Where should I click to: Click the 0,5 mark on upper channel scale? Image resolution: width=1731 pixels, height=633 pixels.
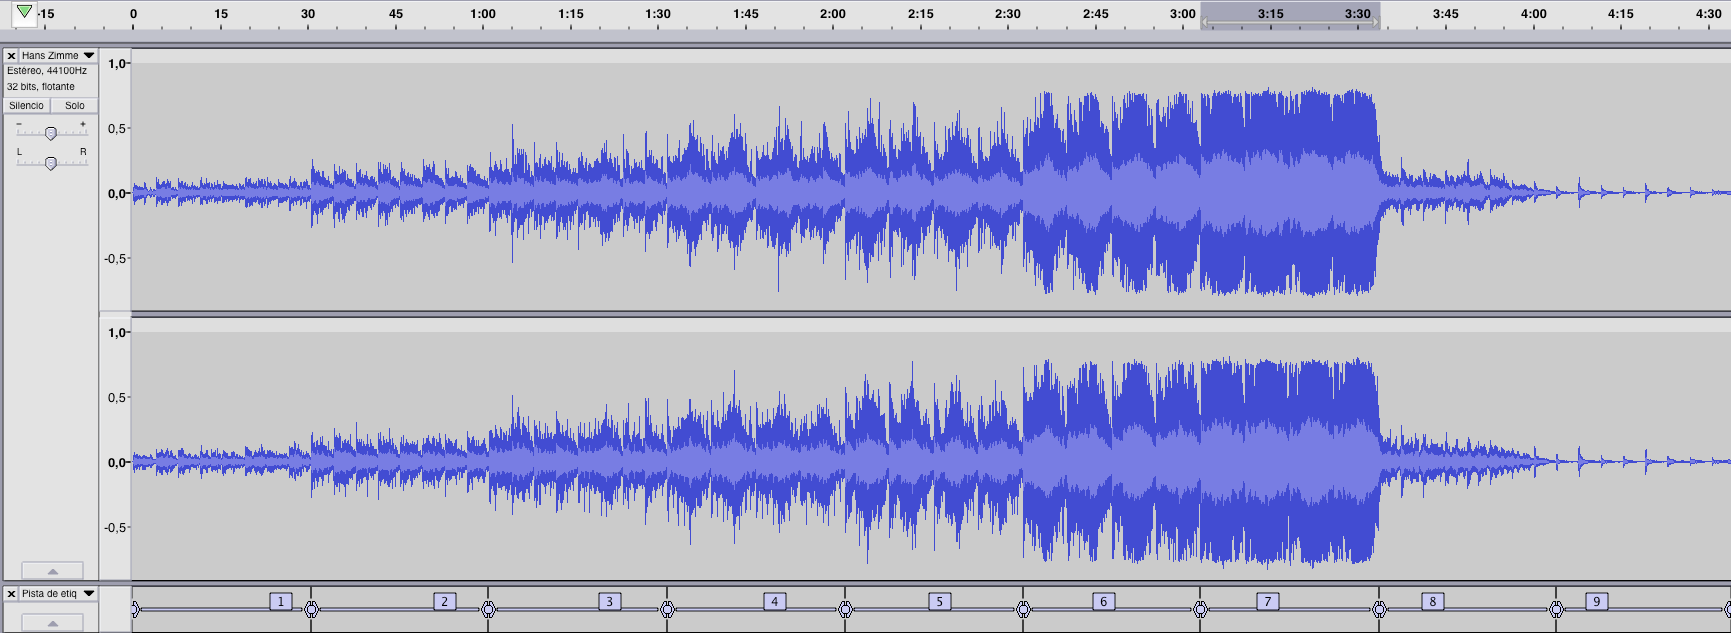[x=118, y=128]
